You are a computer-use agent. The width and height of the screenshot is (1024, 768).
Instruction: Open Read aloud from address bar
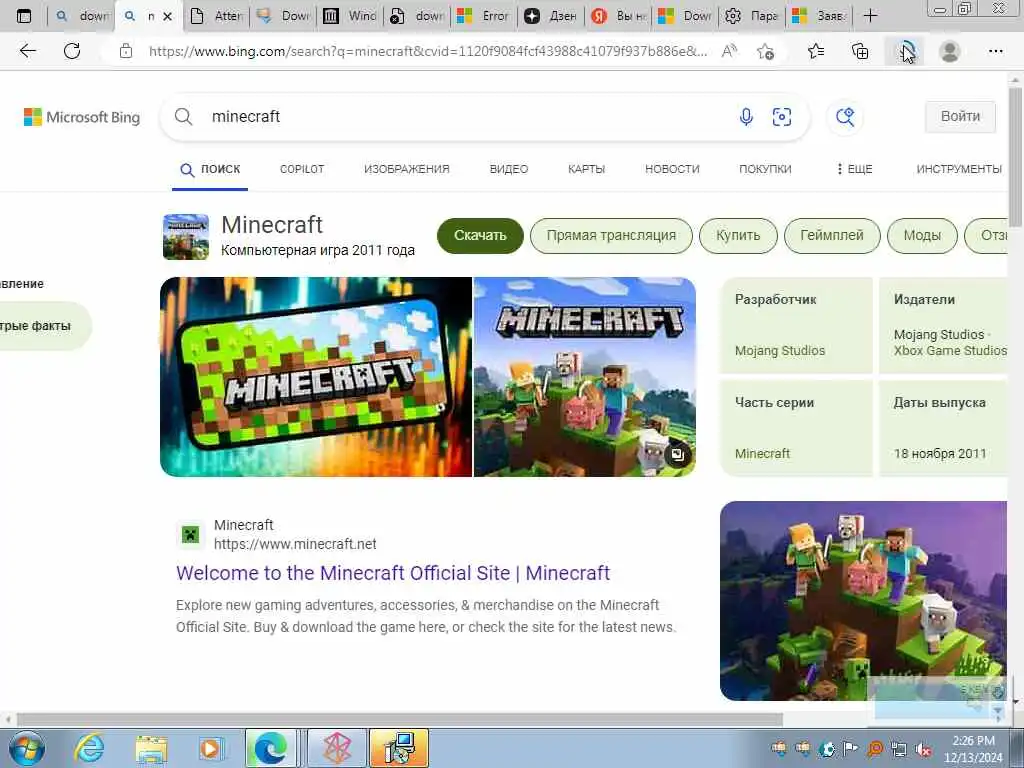pyautogui.click(x=729, y=51)
